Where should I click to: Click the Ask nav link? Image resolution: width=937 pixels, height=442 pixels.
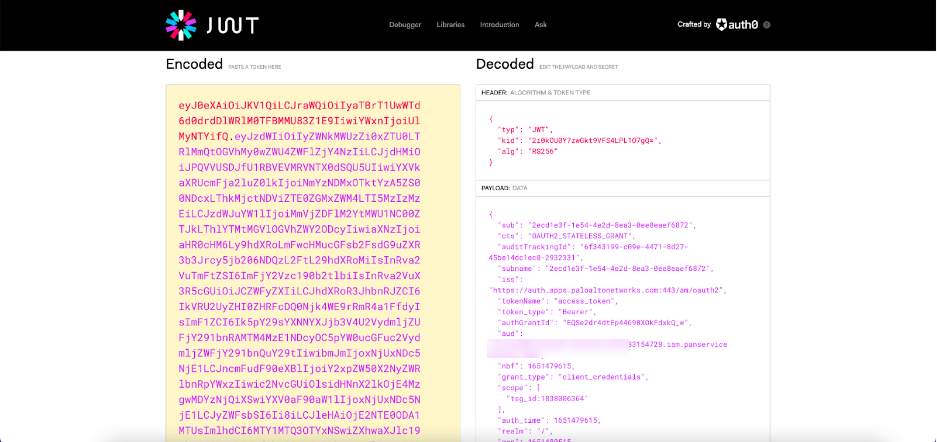(x=541, y=24)
